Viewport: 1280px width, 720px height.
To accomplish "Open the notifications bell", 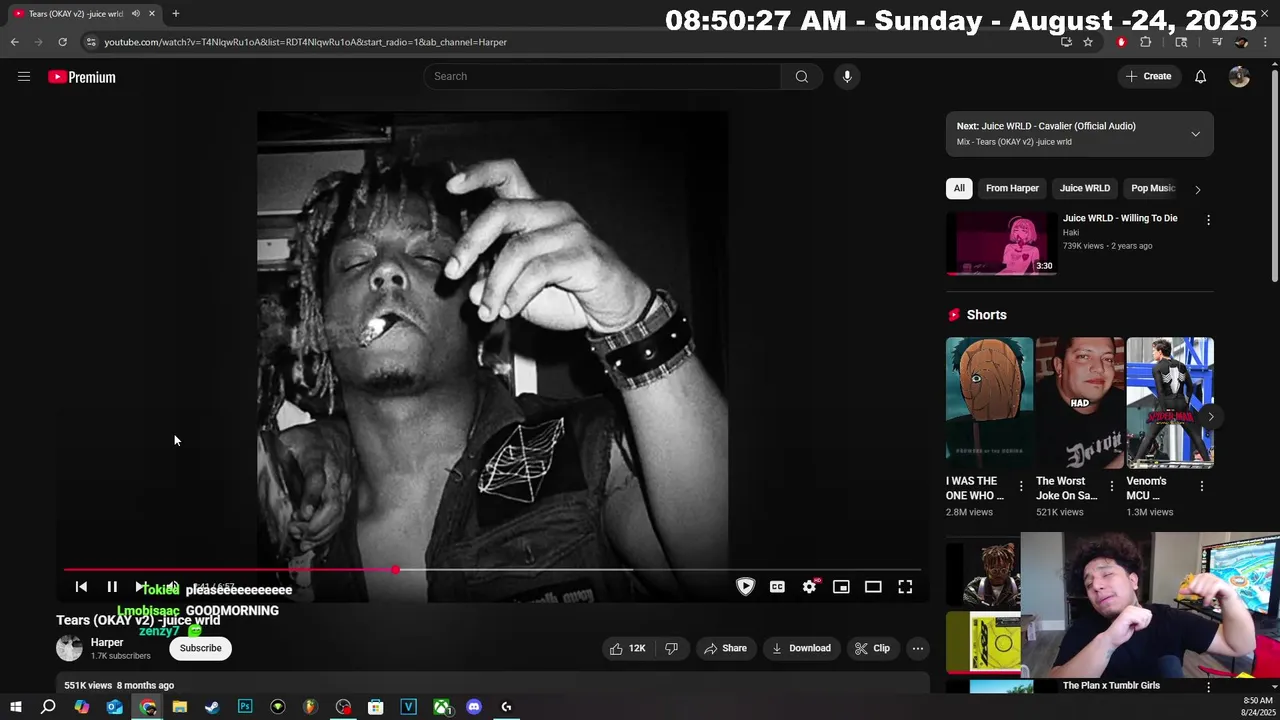I will pos(1200,77).
